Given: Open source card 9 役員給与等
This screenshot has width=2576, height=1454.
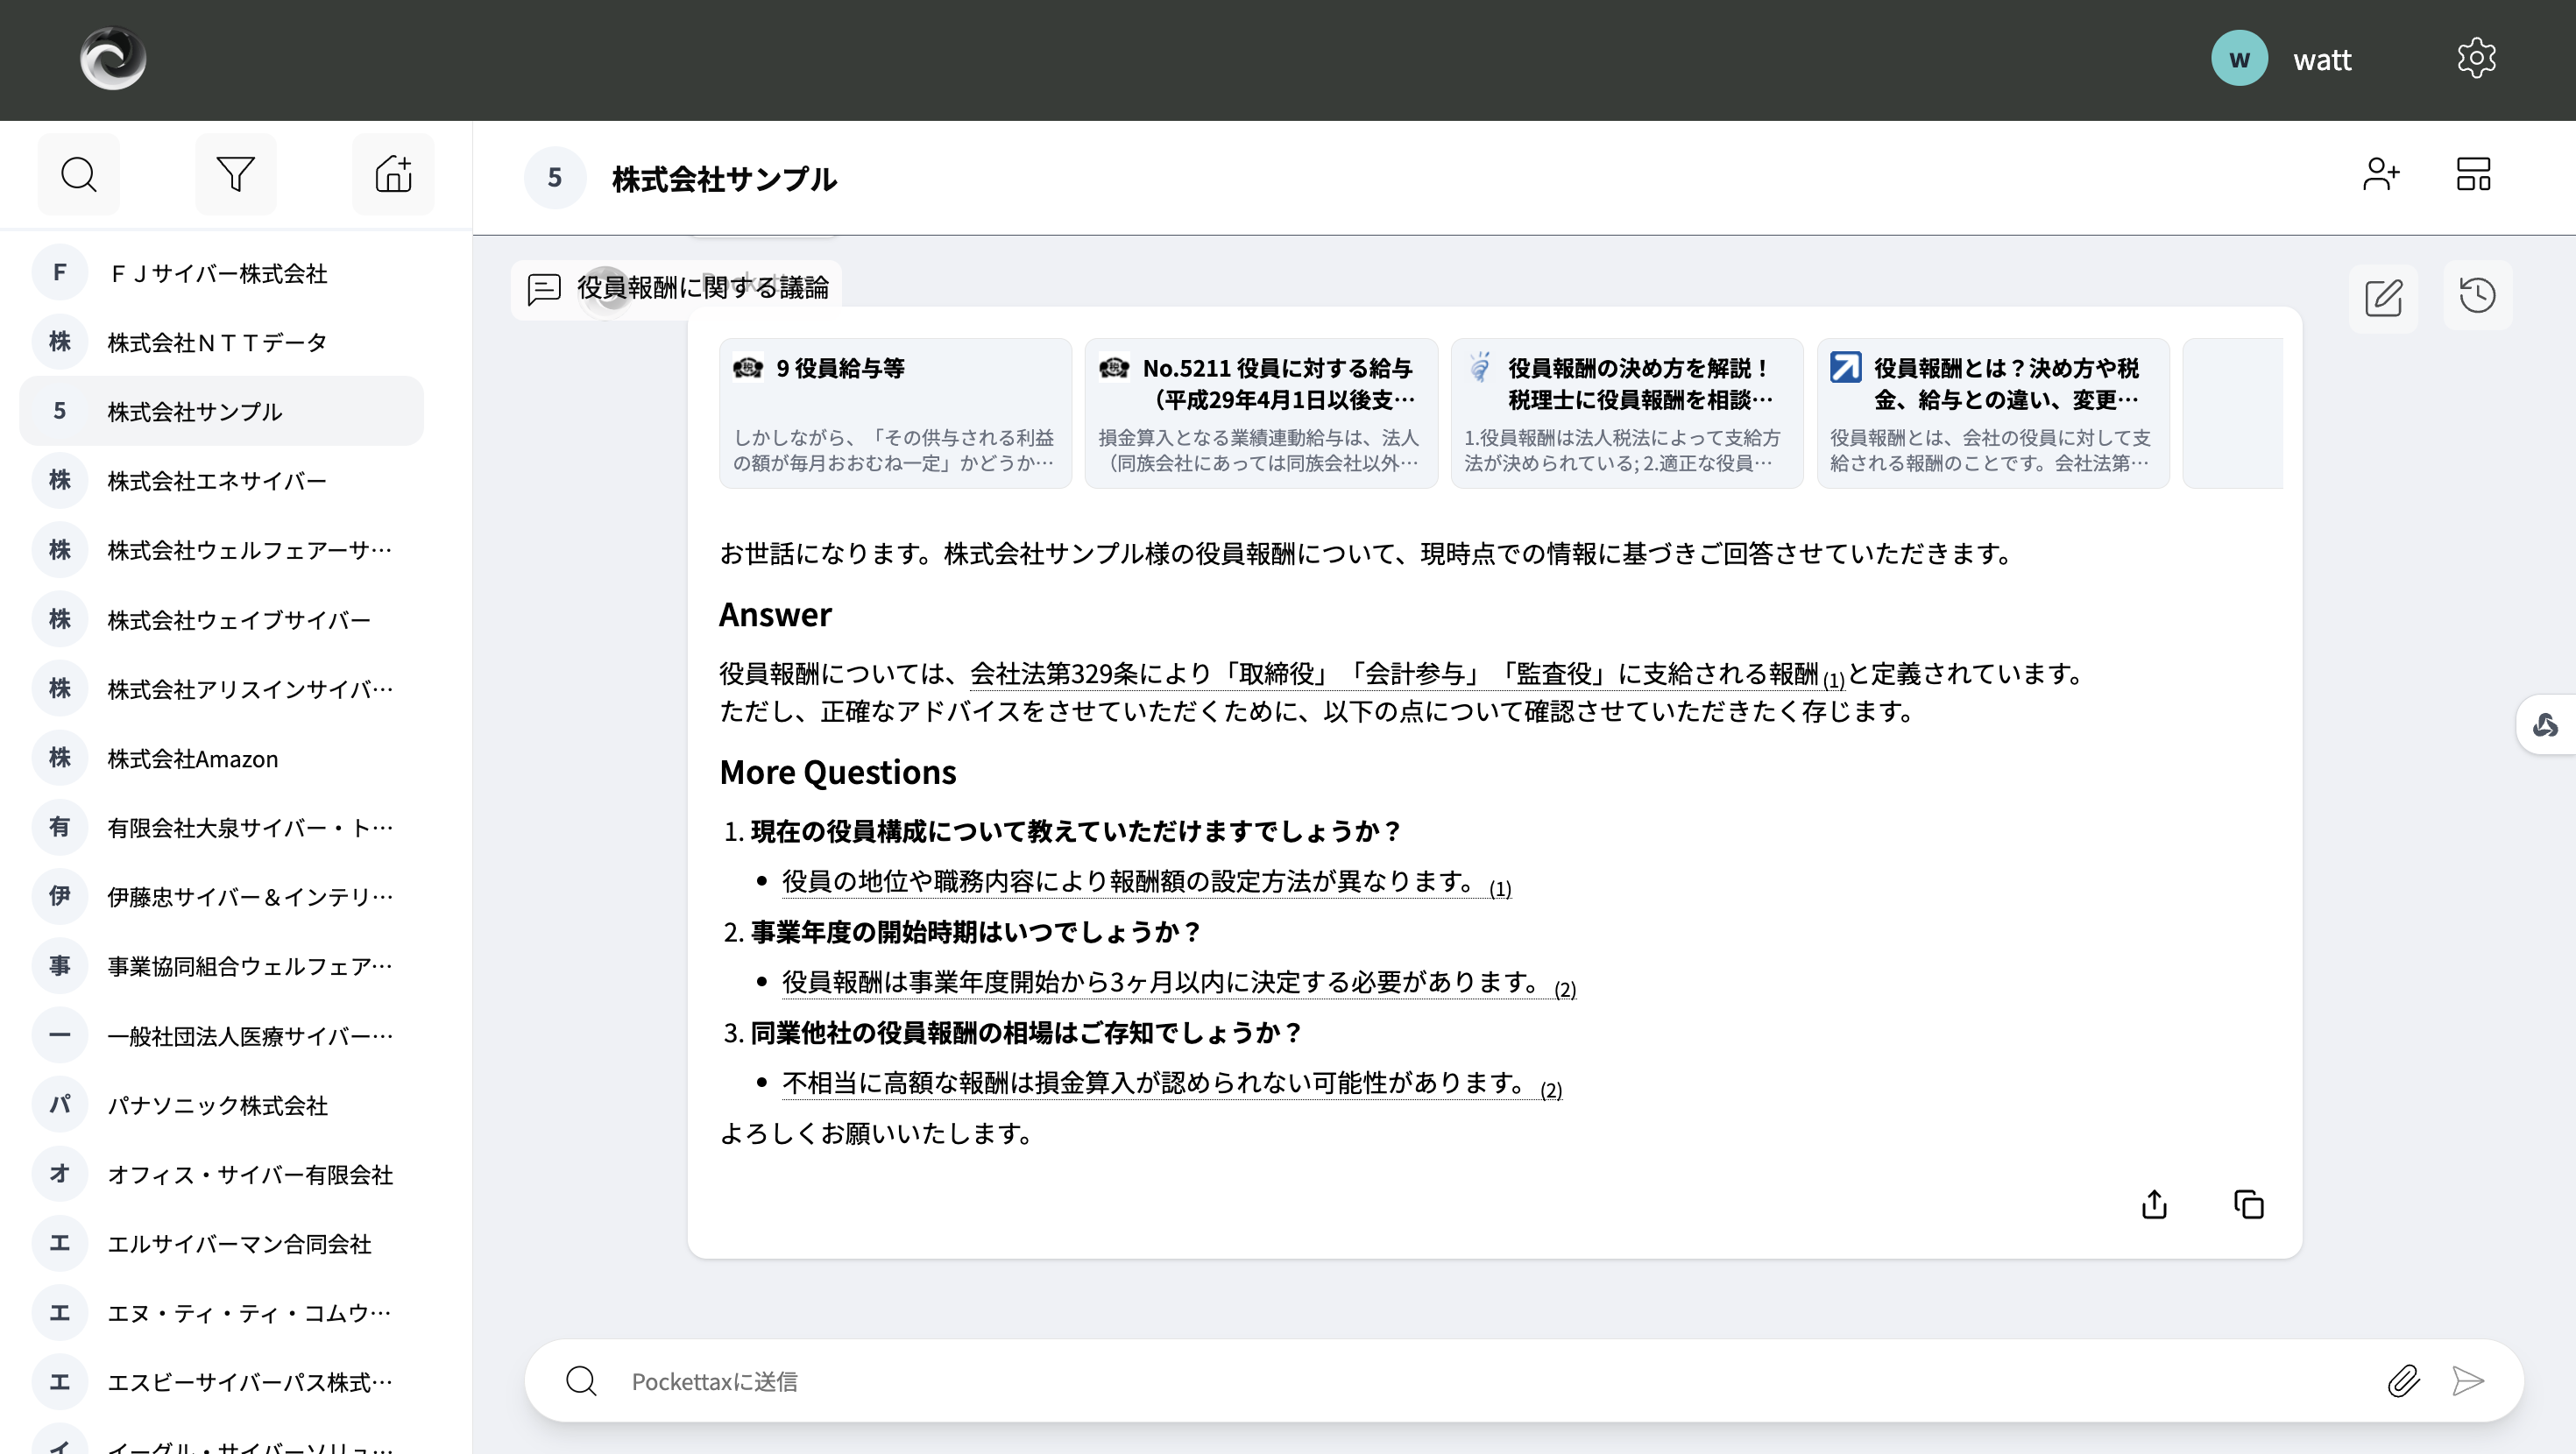Looking at the screenshot, I should click(895, 413).
